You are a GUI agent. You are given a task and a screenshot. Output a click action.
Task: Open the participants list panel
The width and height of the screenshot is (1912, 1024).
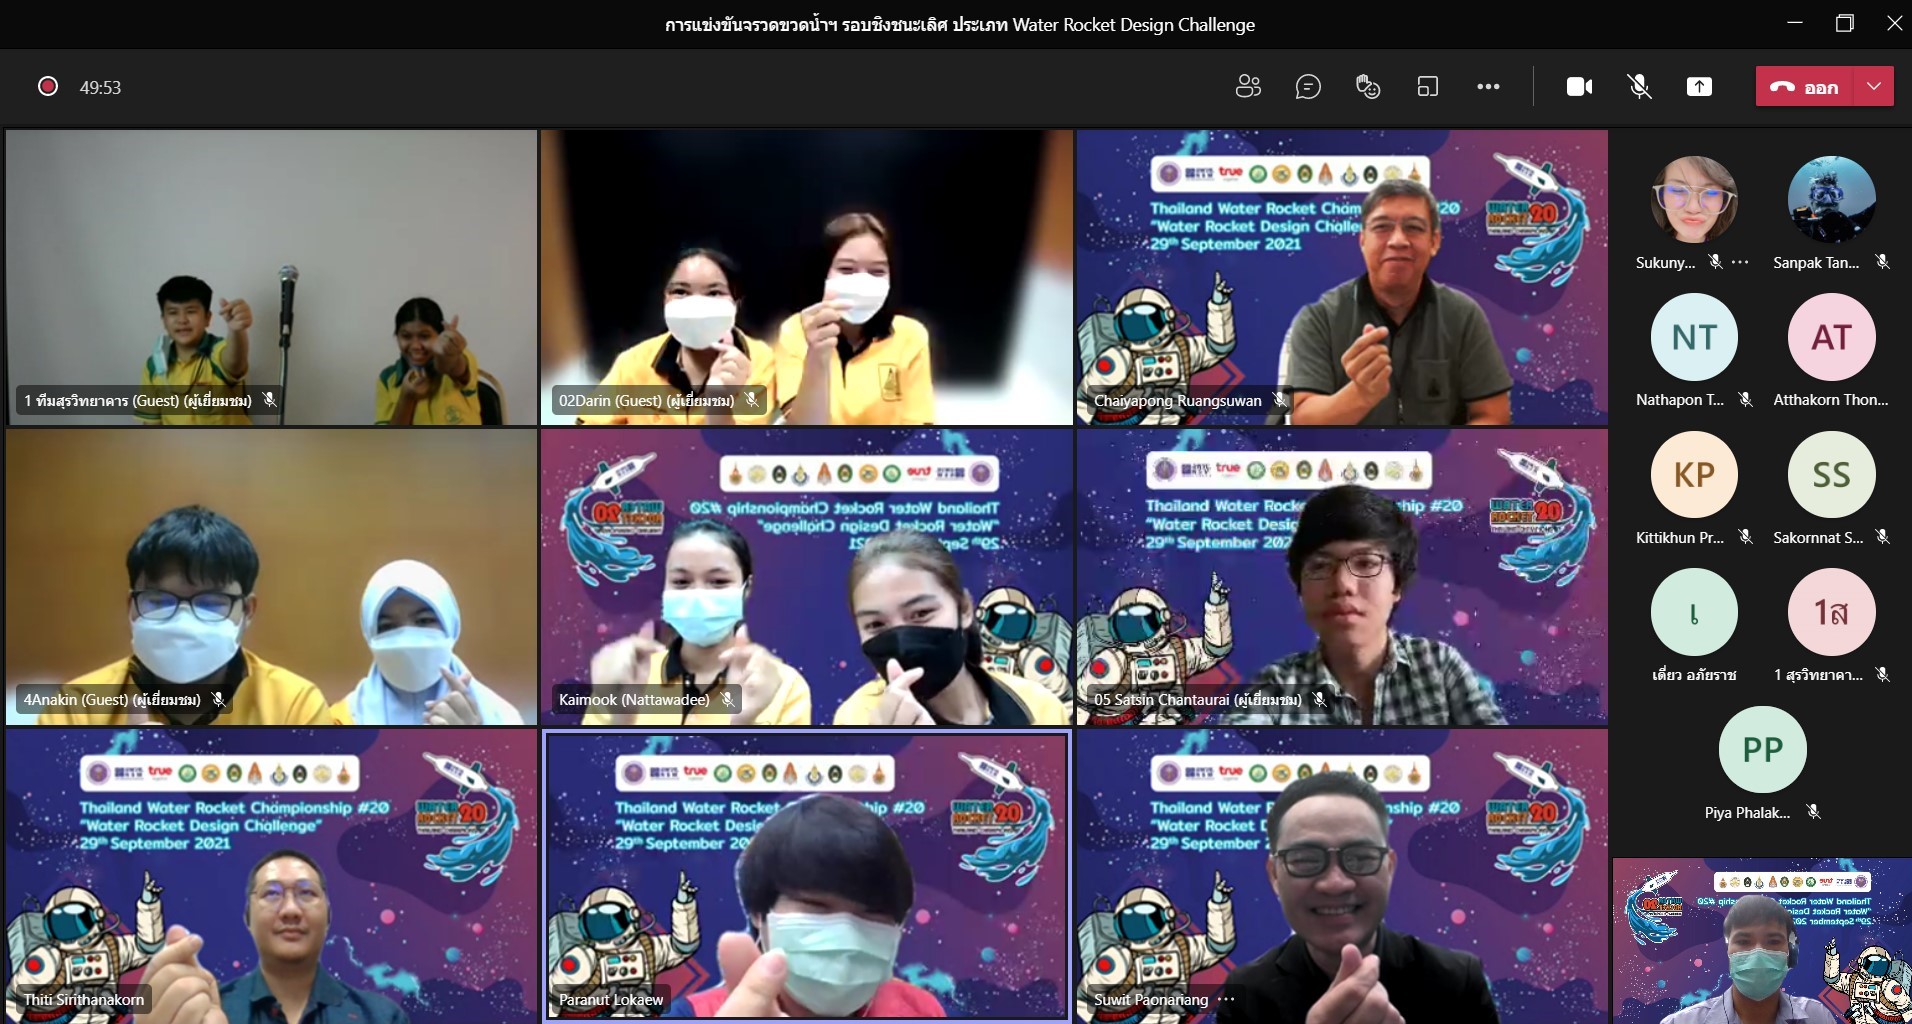[x=1248, y=87]
